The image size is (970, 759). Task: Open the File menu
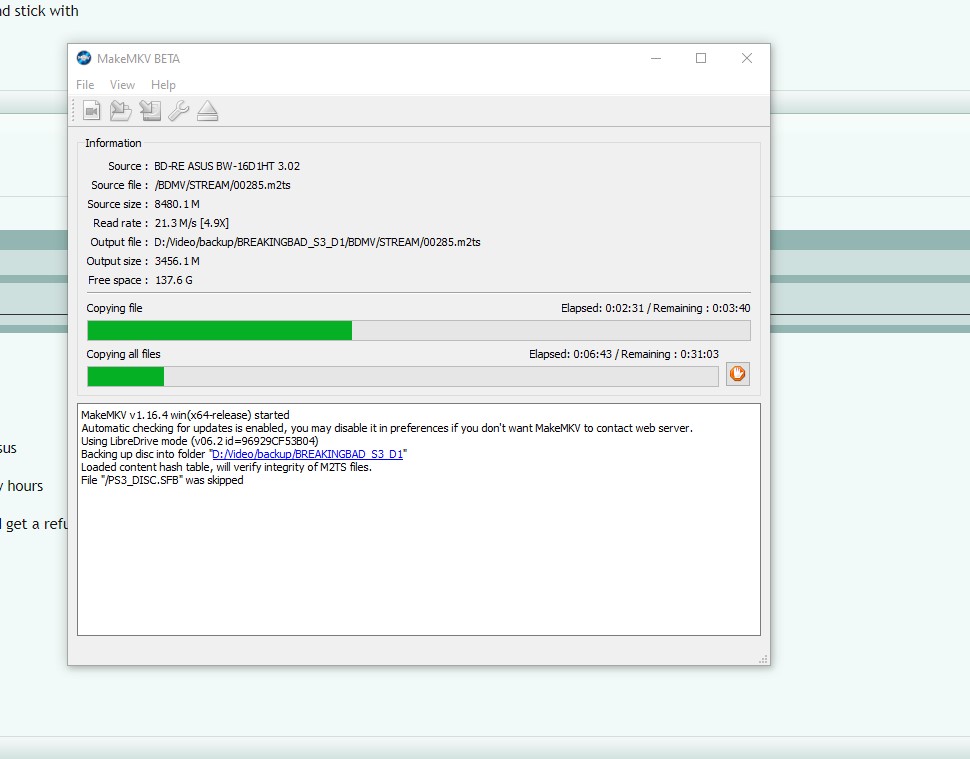pyautogui.click(x=85, y=85)
